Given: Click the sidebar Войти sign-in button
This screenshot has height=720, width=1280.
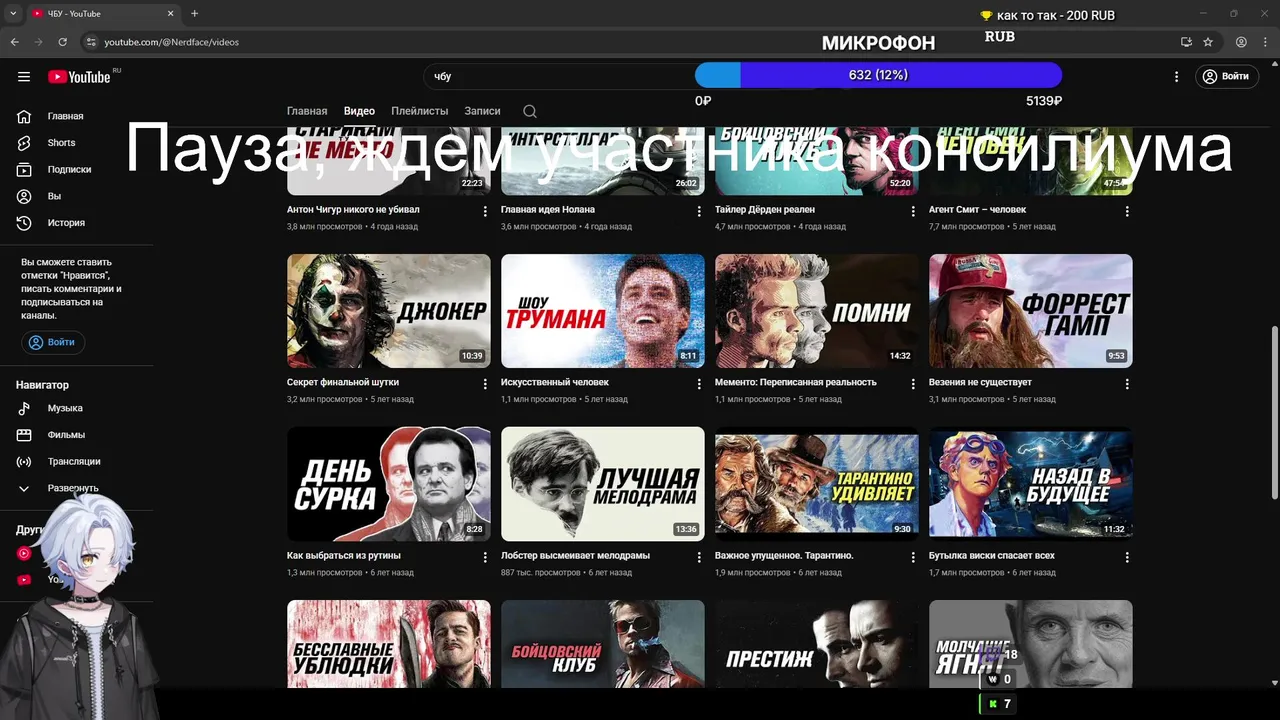Looking at the screenshot, I should 53,342.
